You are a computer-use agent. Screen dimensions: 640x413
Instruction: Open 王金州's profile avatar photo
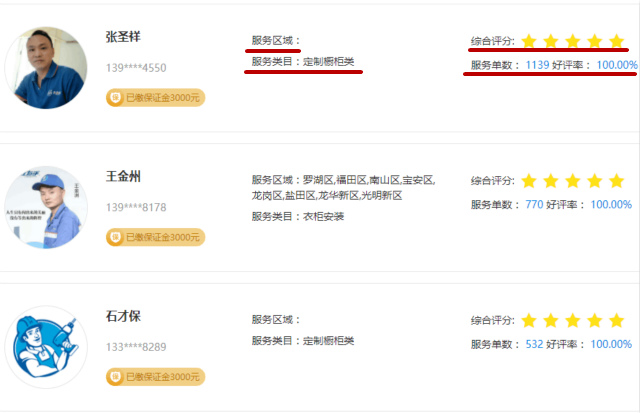[46, 207]
